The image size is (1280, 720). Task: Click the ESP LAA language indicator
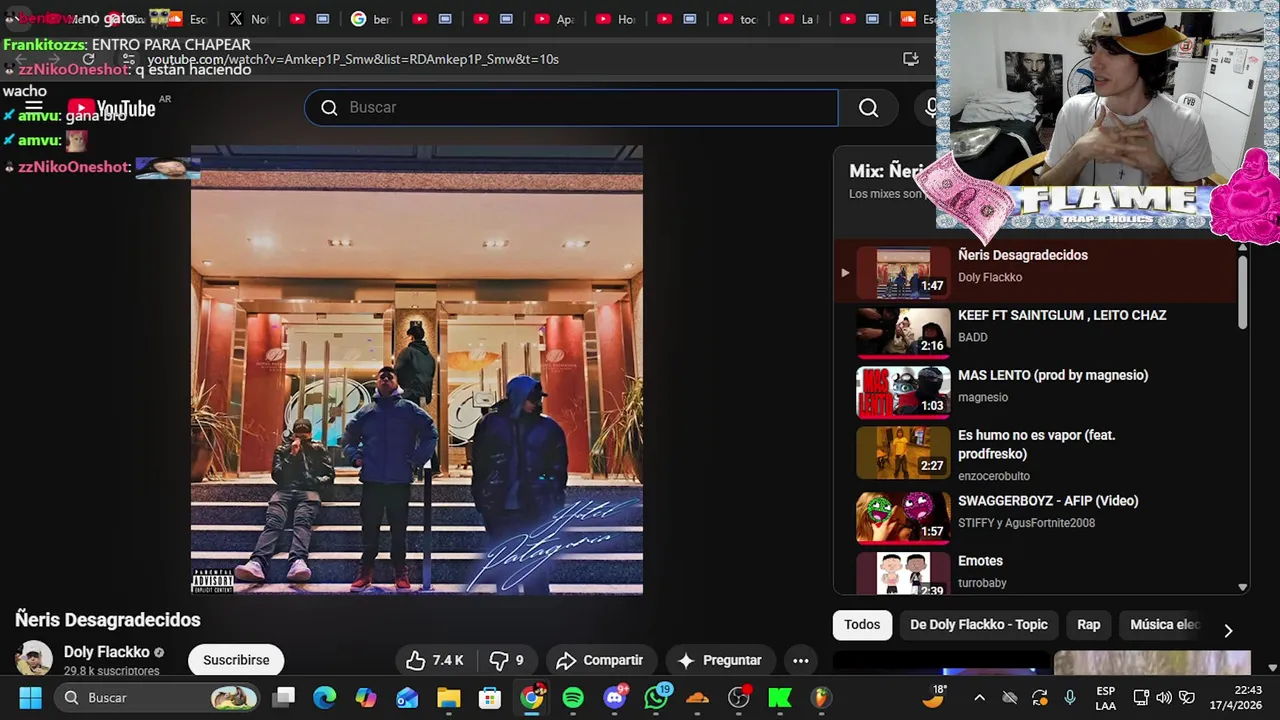point(1105,698)
